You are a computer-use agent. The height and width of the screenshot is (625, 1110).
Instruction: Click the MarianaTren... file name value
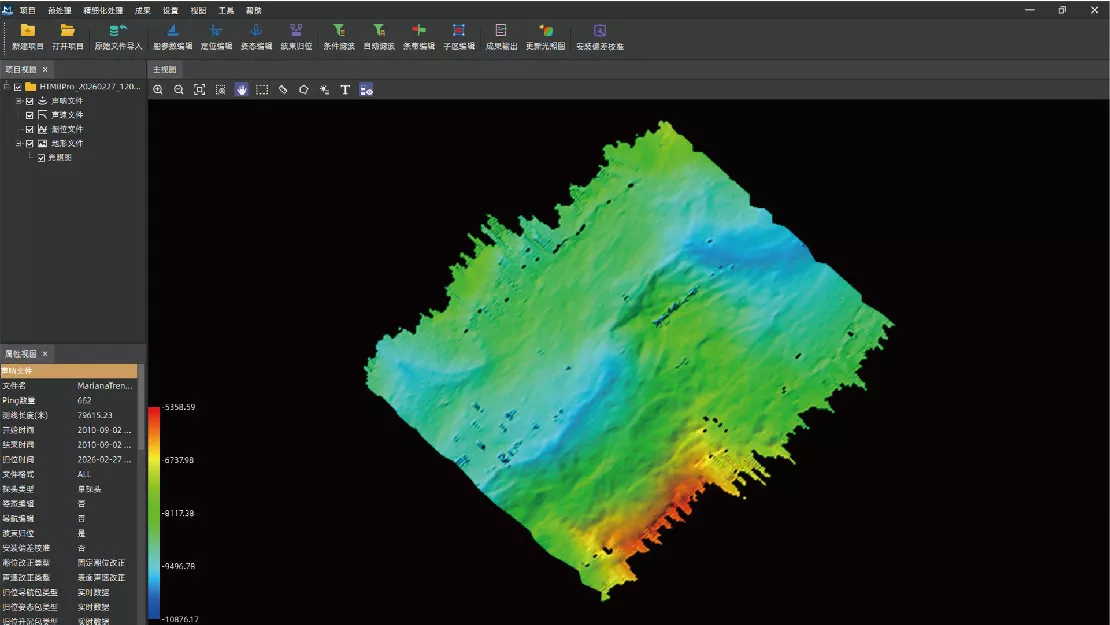105,386
